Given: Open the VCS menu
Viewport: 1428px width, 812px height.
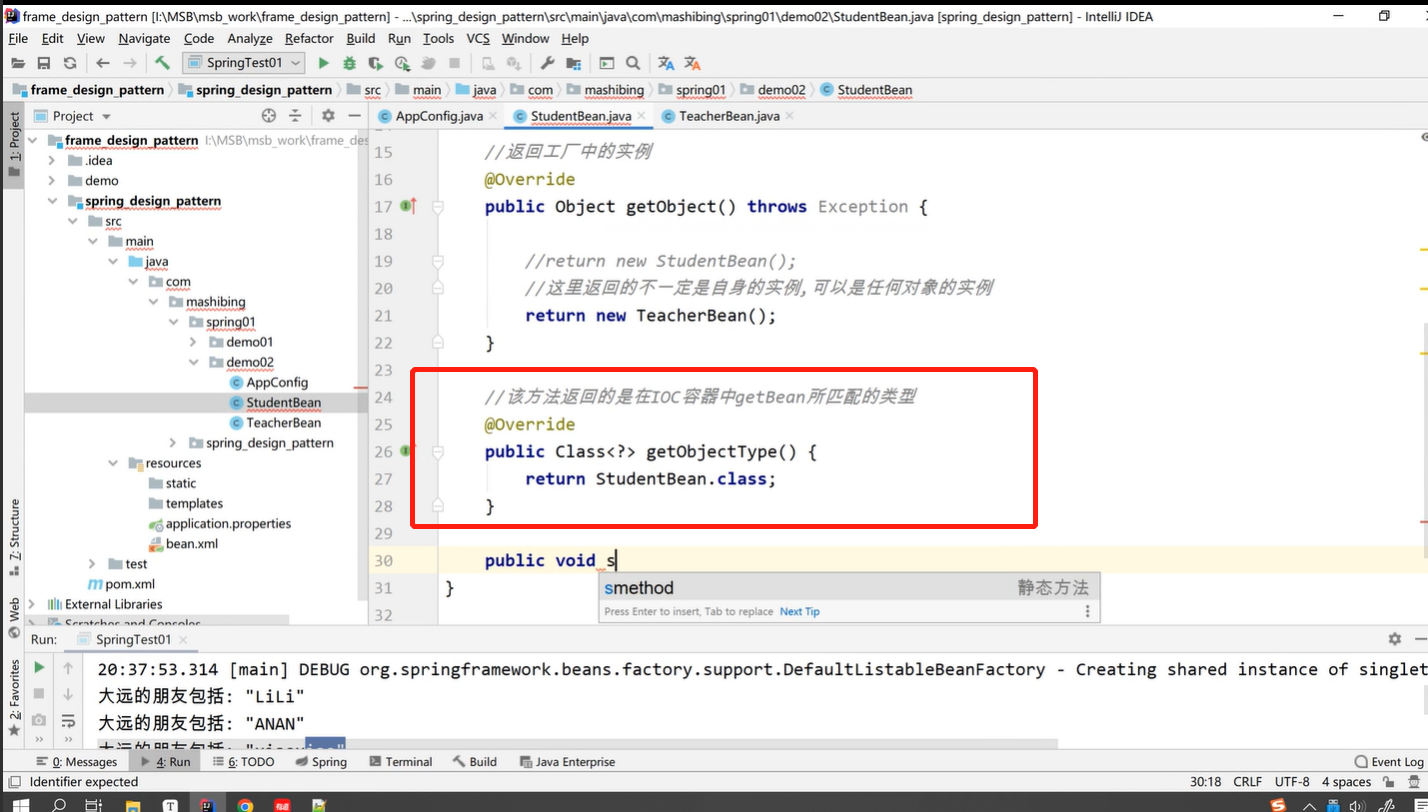Looking at the screenshot, I should [x=478, y=38].
